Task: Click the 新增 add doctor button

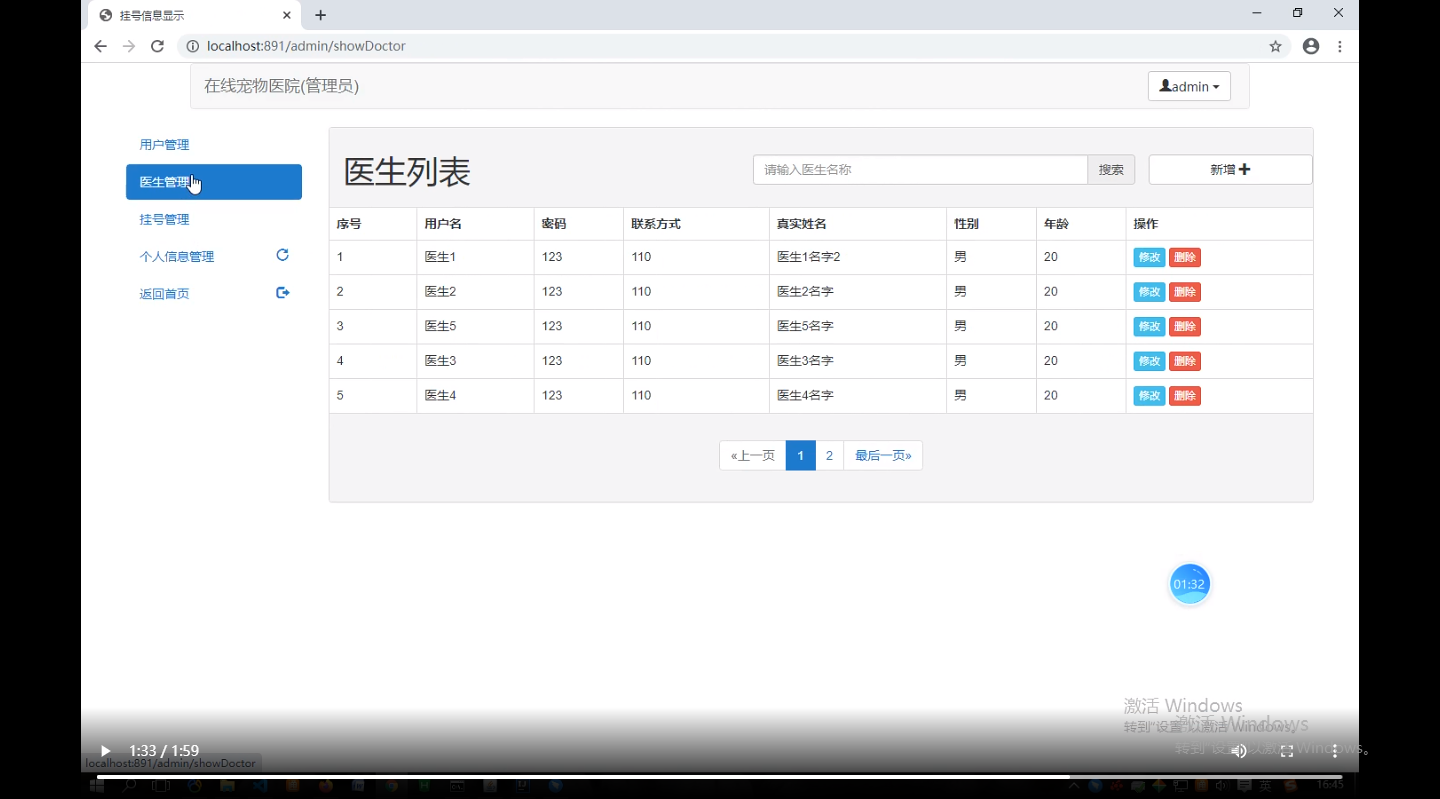Action: coord(1230,170)
